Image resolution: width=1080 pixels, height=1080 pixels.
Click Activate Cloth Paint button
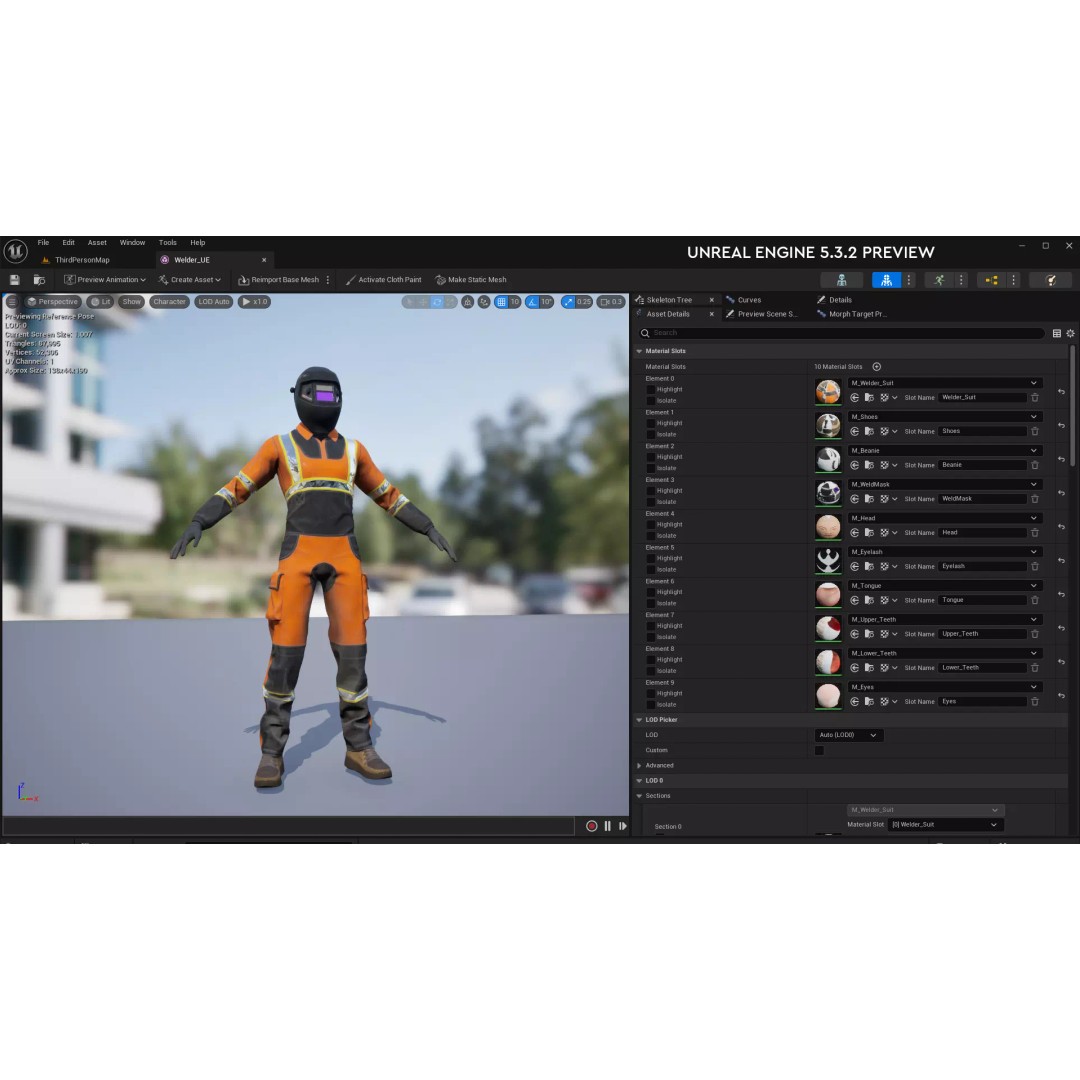384,280
